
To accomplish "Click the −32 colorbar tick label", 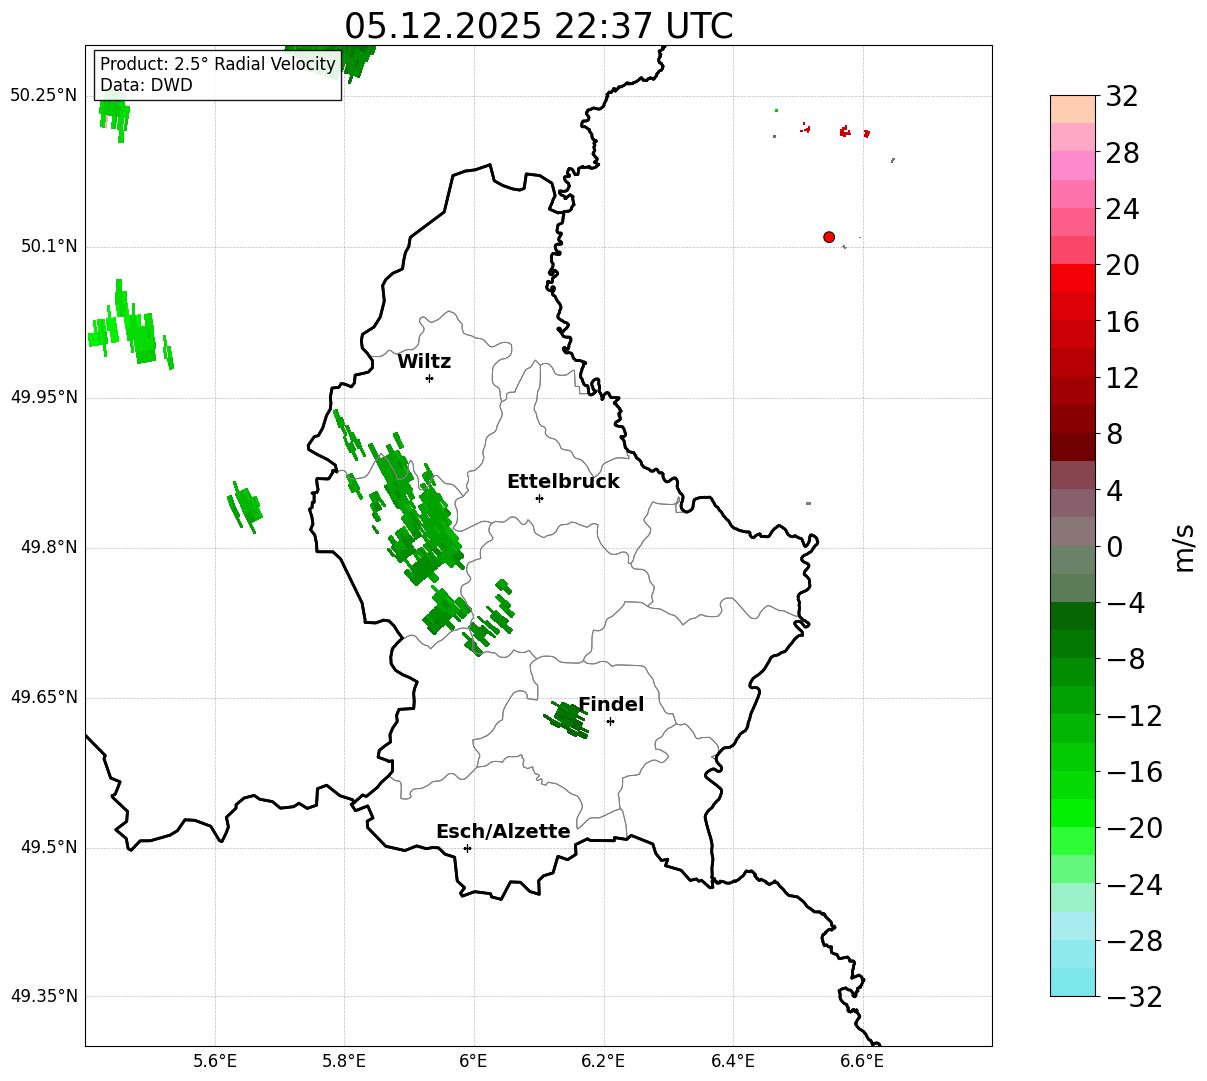I will pyautogui.click(x=1134, y=997).
